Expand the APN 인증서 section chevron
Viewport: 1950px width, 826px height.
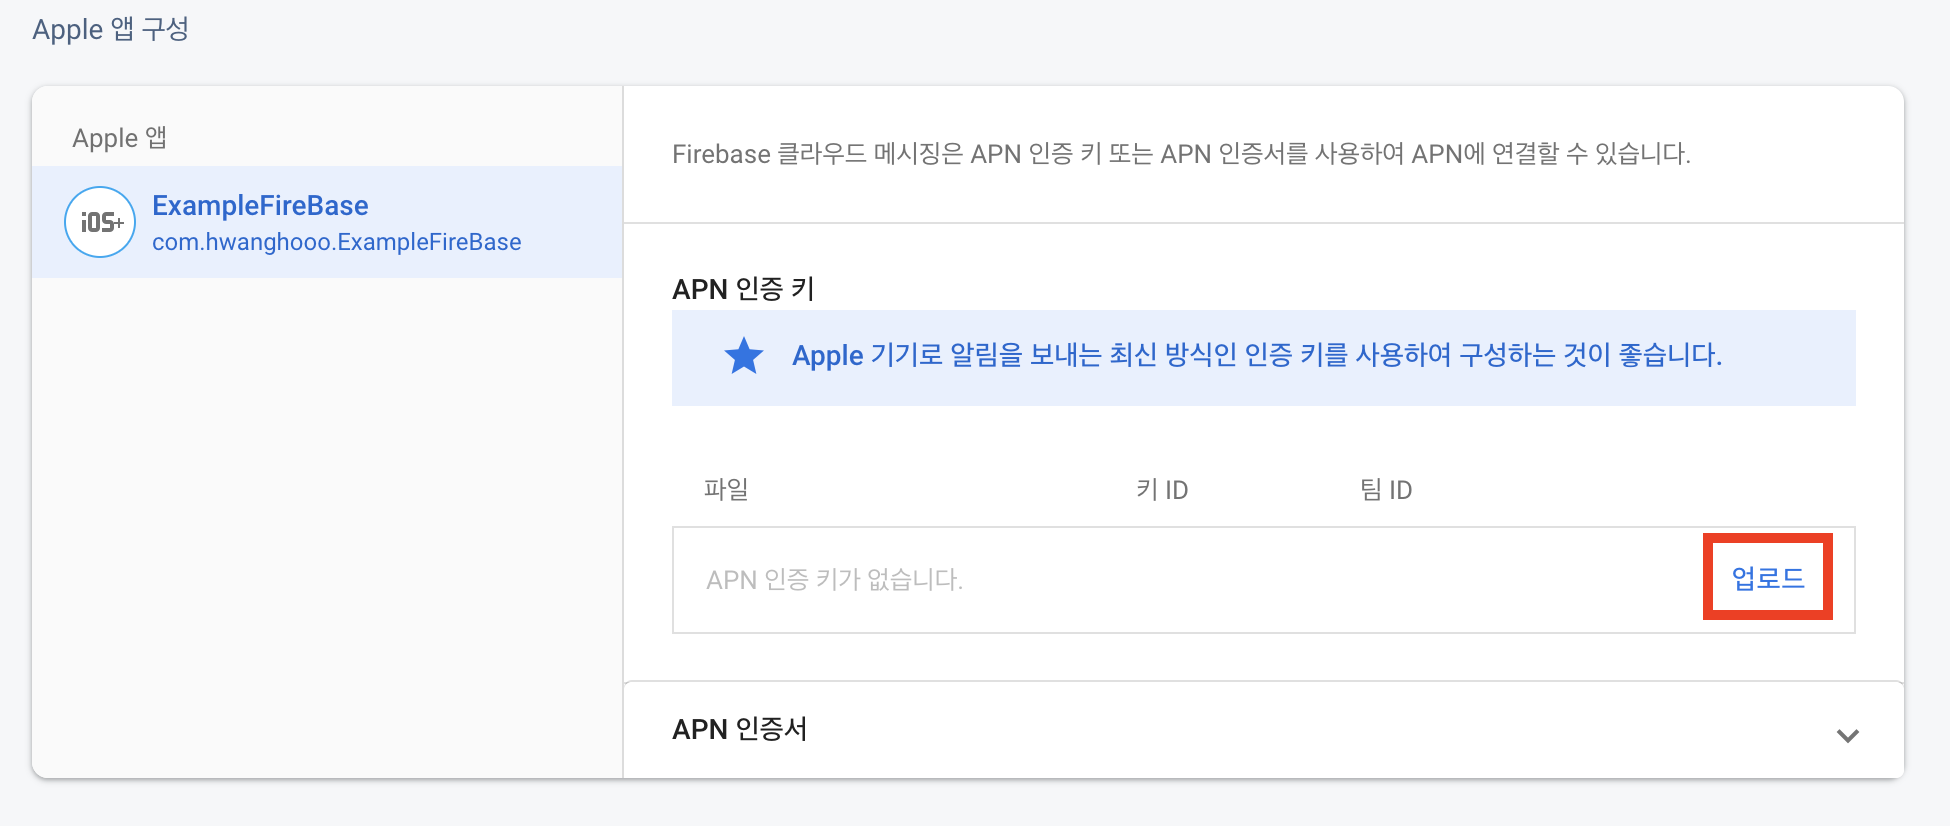(1847, 735)
